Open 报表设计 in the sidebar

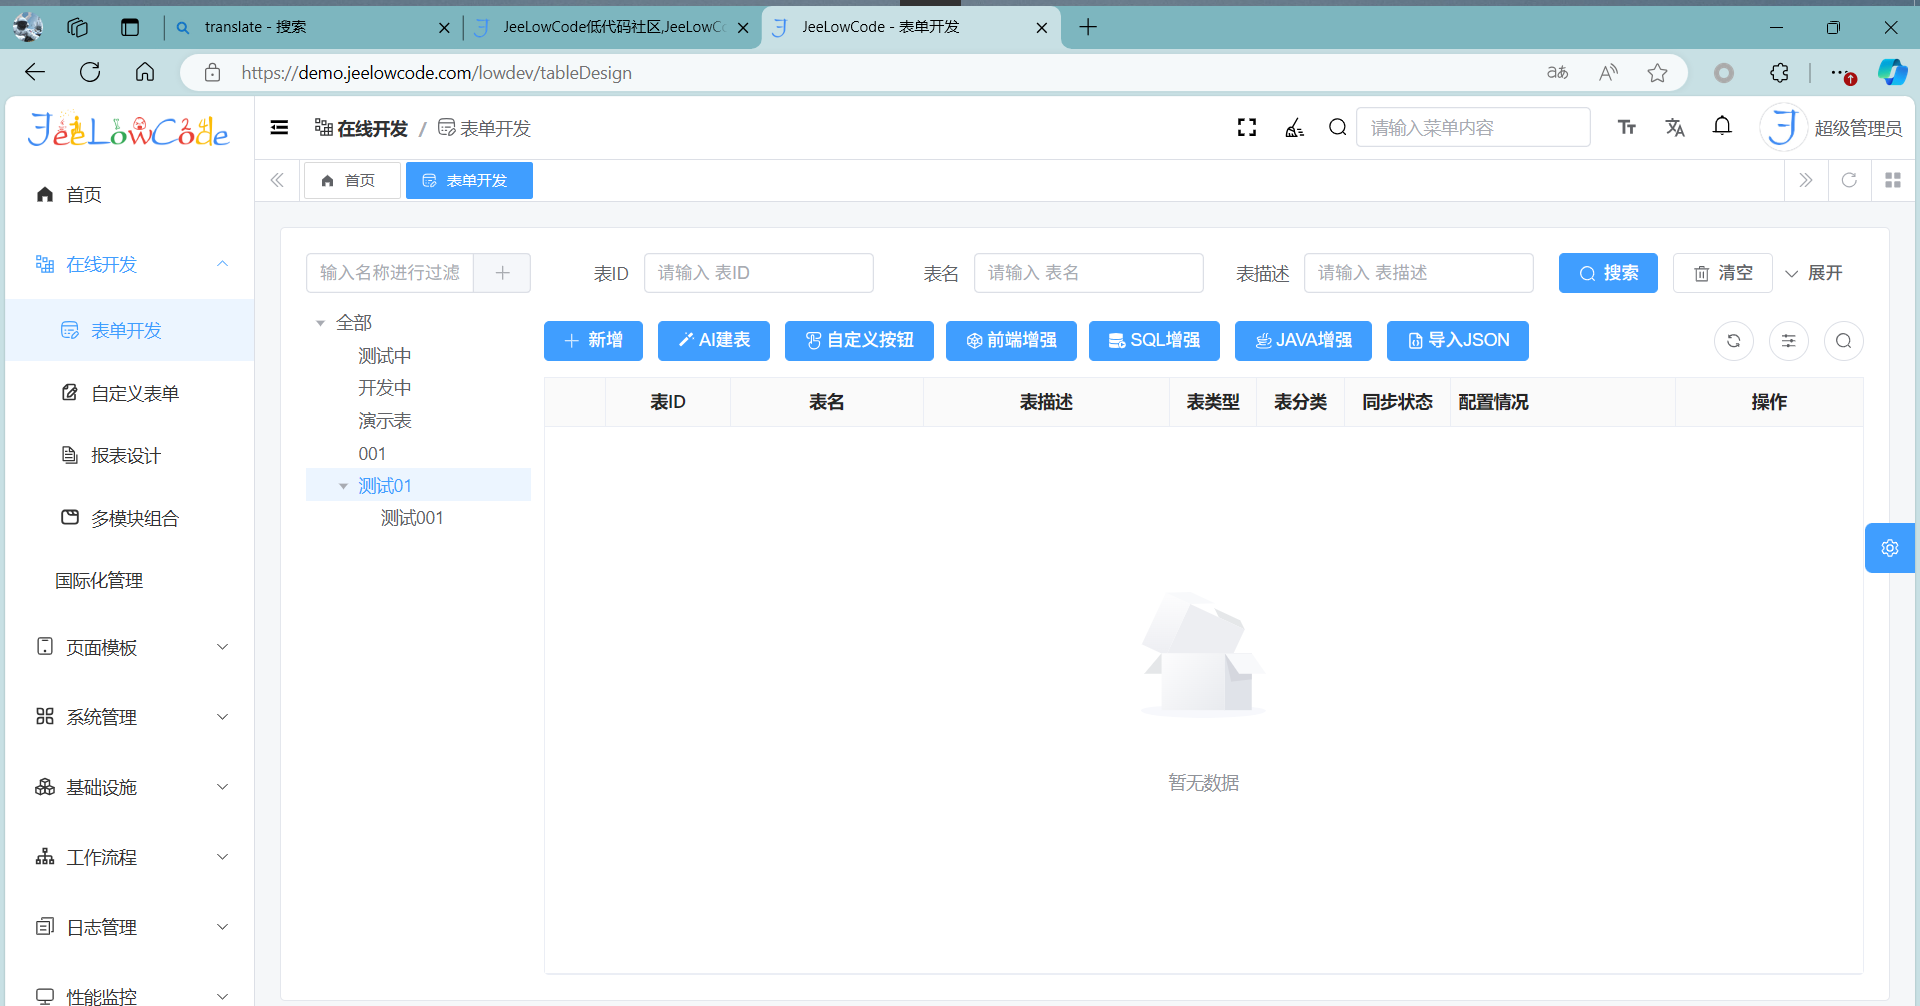click(126, 456)
